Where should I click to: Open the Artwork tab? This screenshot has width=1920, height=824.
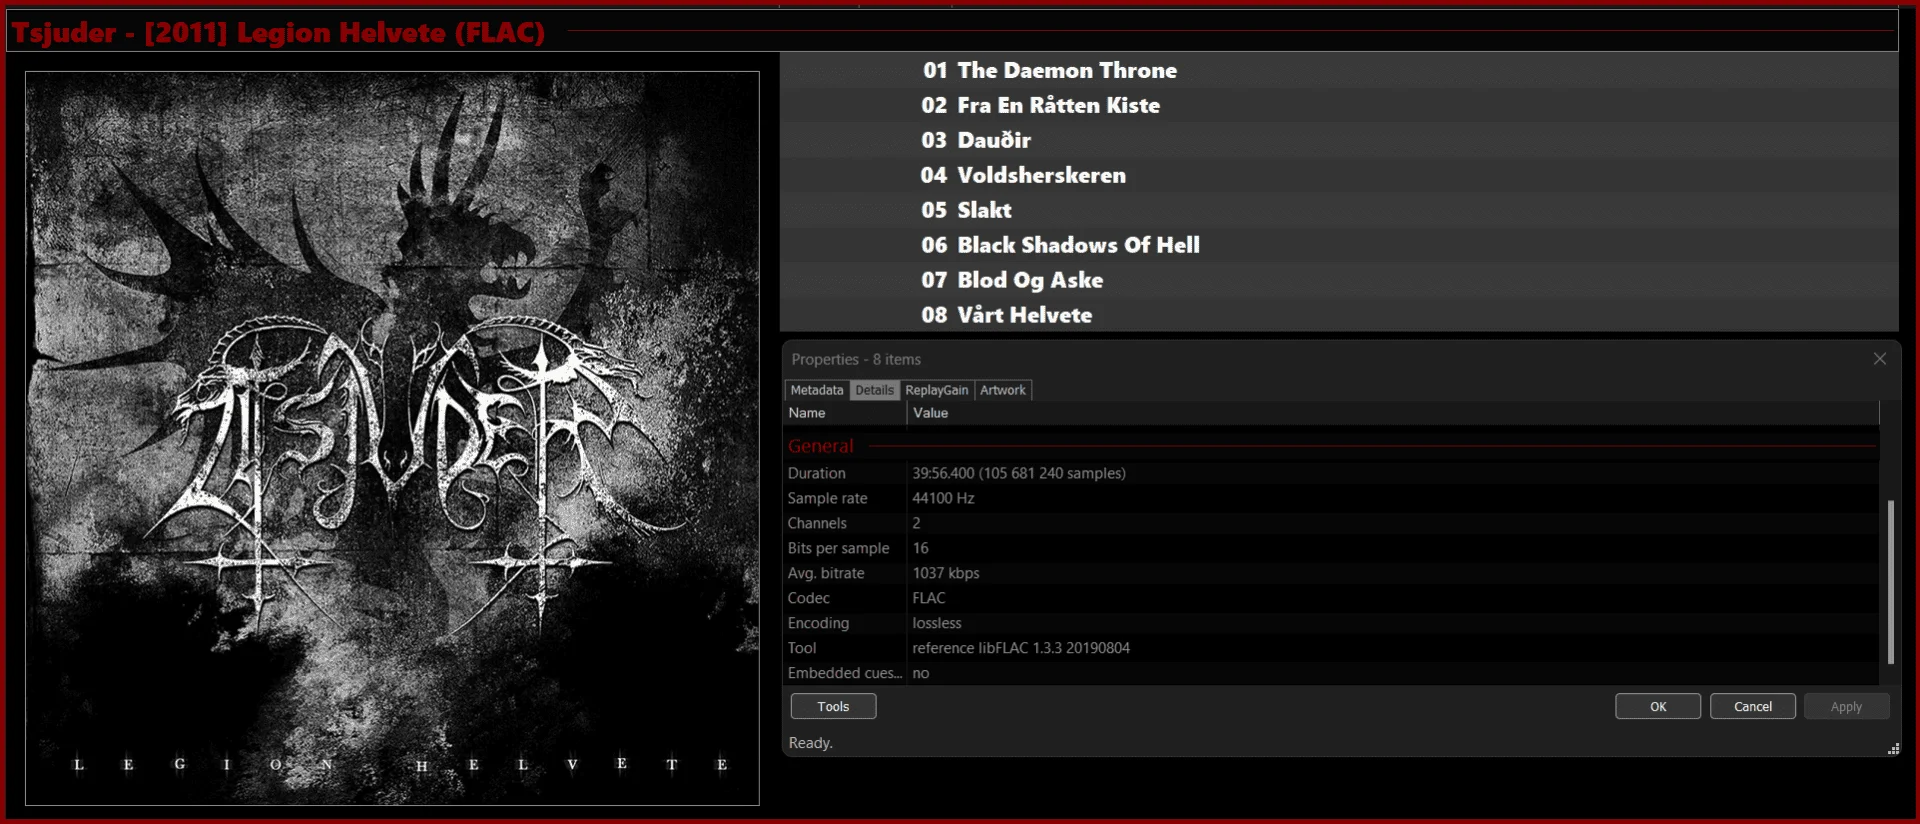[1002, 390]
